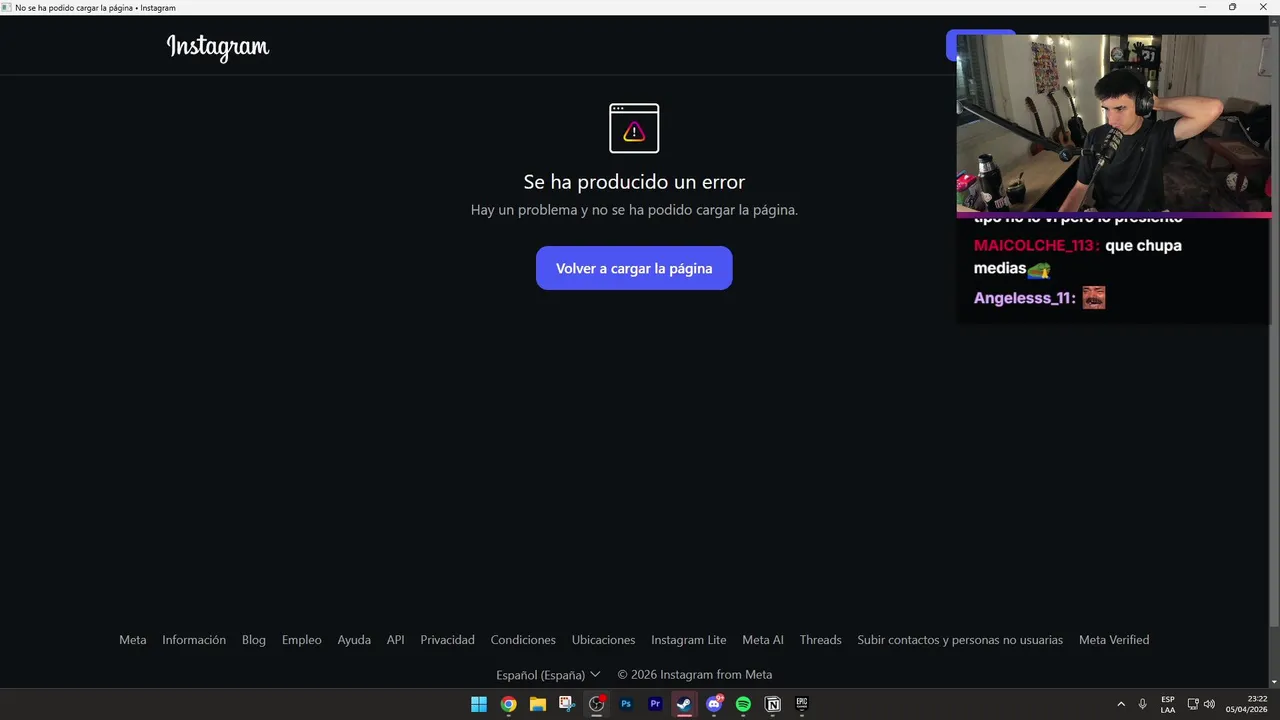Open Epic Games Launcher from the taskbar
1280x720 pixels.
802,704
